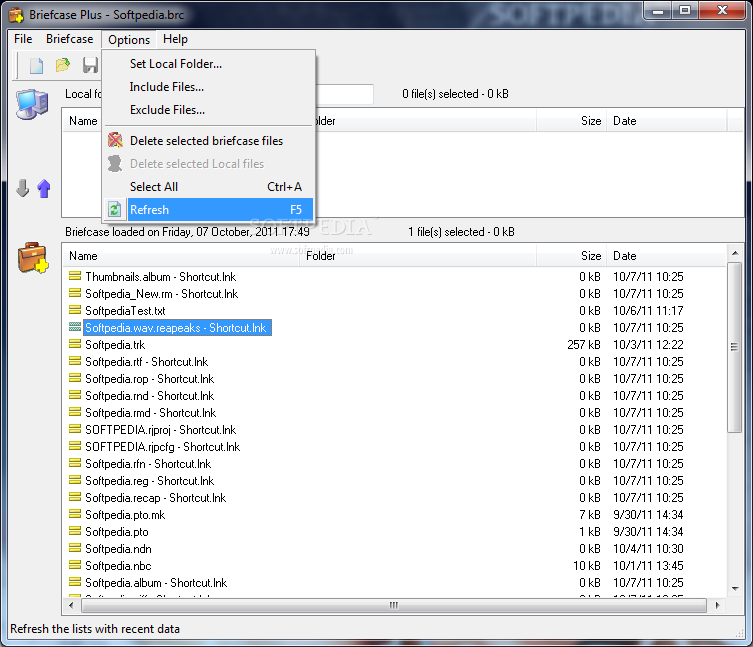Click the Briefcase Plus title bar icon
This screenshot has height=647, width=753.
click(x=16, y=15)
